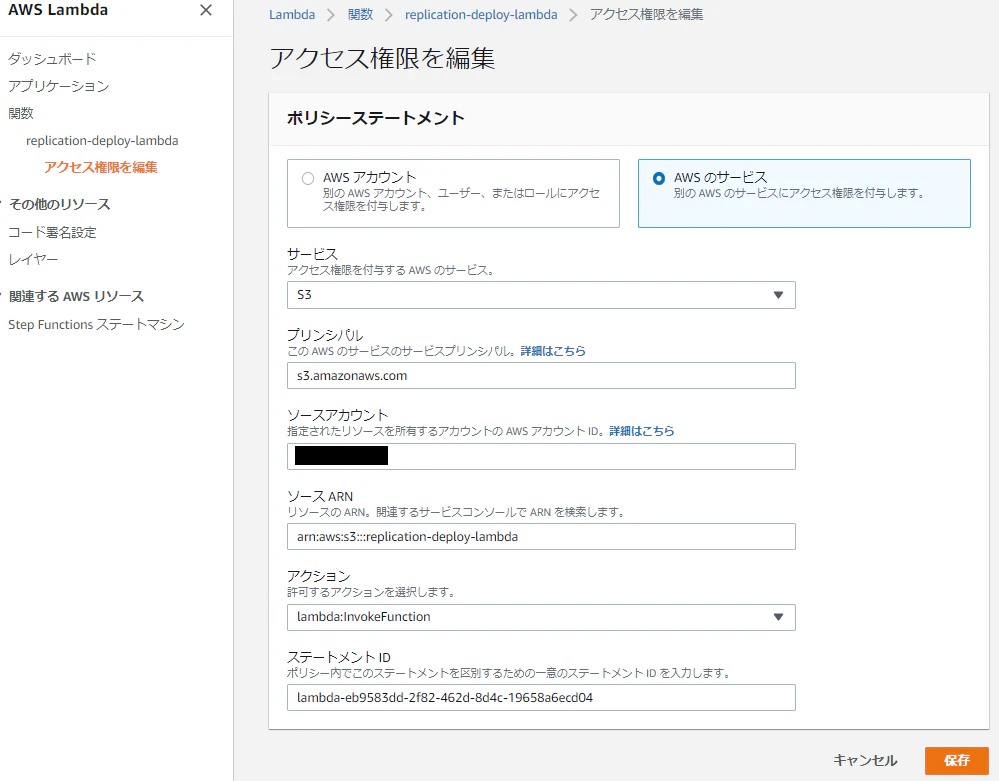
Task: Open レイヤー in sidebar
Action: (33, 259)
